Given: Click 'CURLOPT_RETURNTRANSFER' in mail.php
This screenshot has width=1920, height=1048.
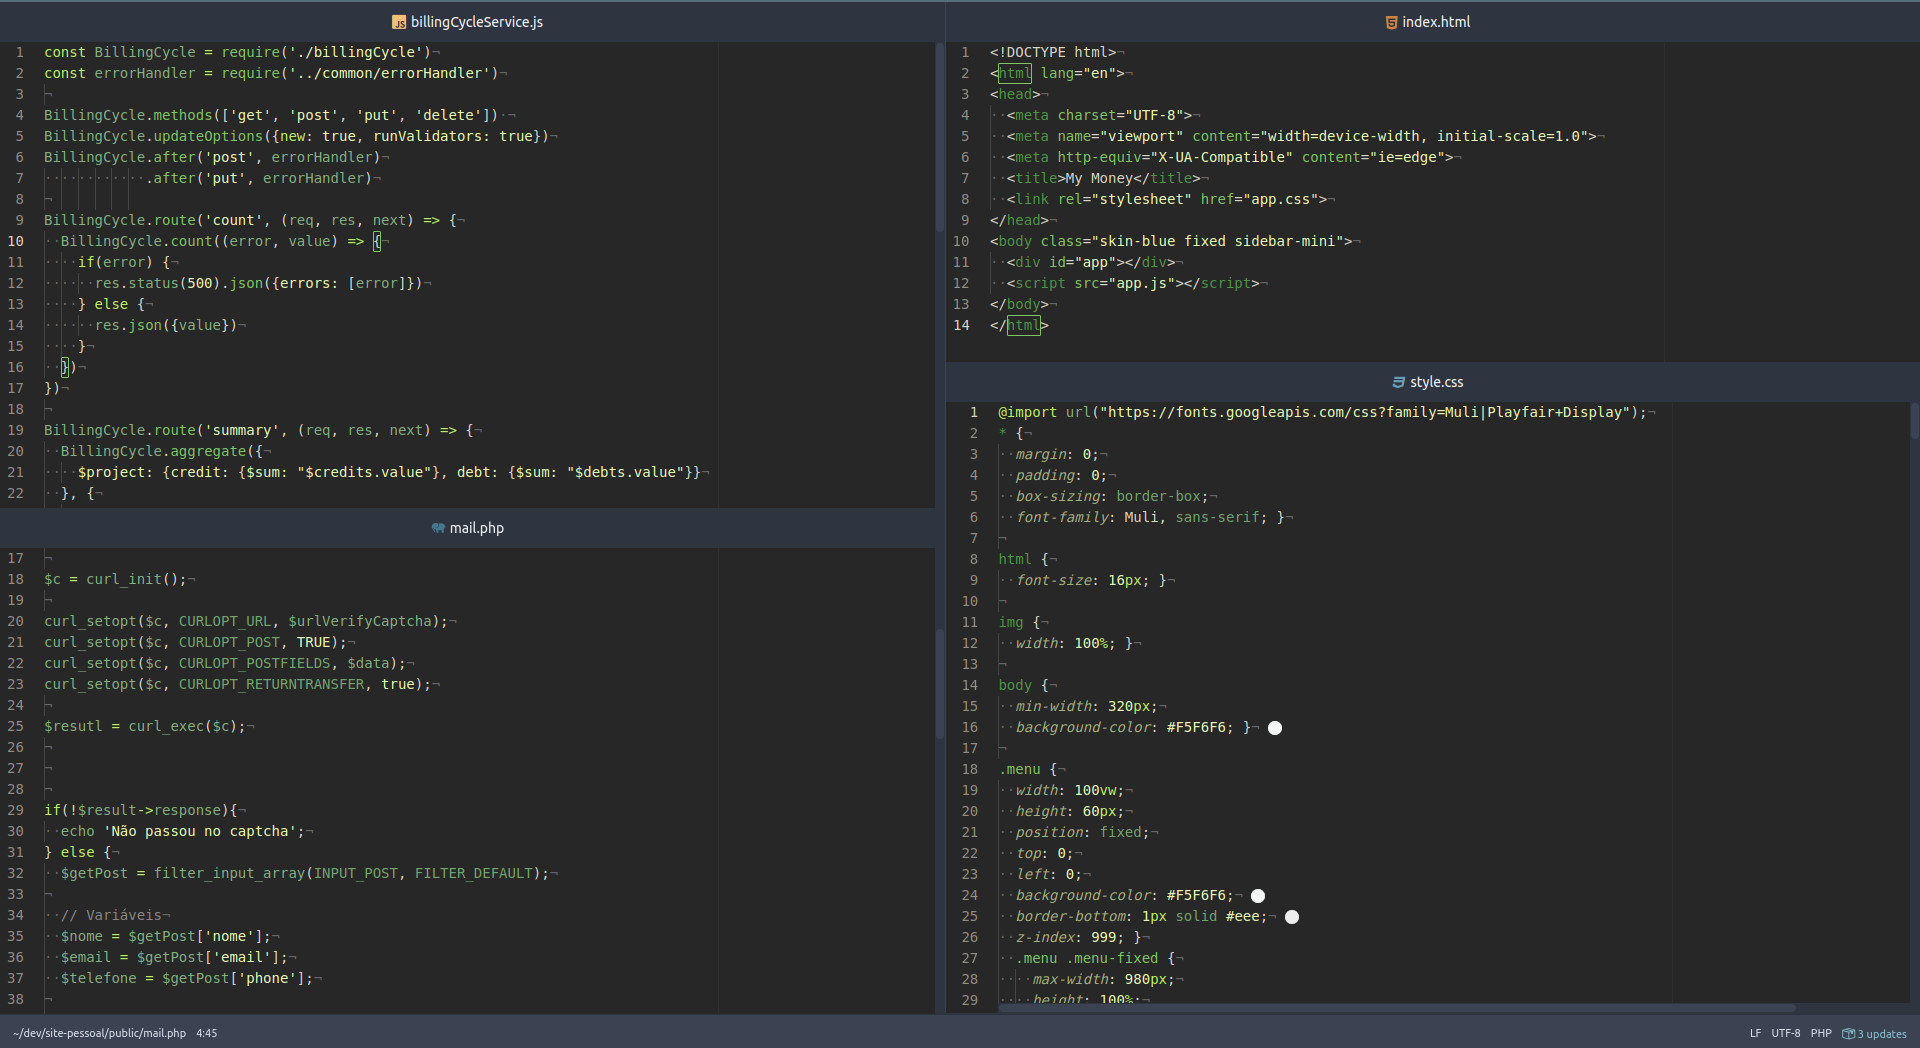Looking at the screenshot, I should point(271,684).
